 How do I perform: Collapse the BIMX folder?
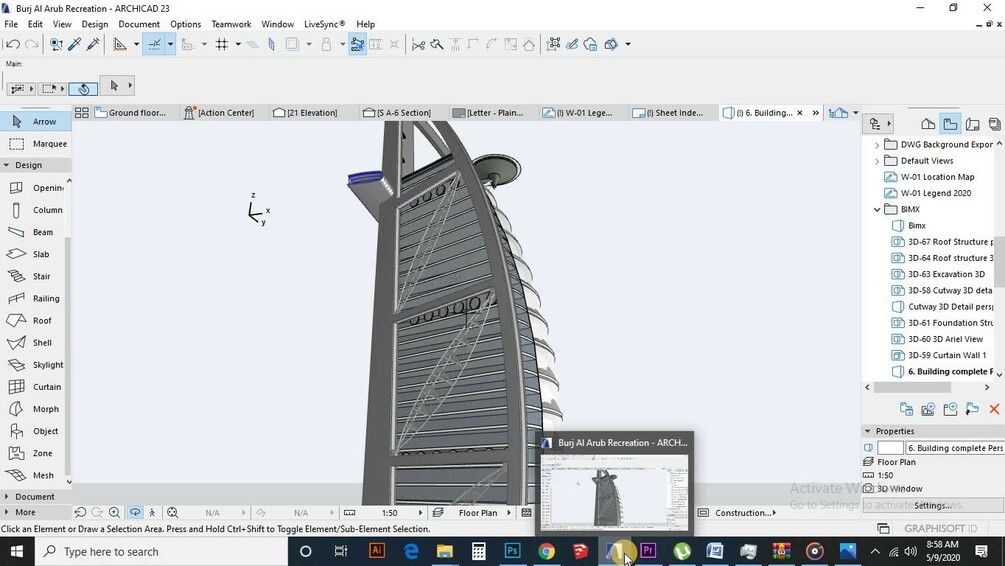pyautogui.click(x=877, y=209)
